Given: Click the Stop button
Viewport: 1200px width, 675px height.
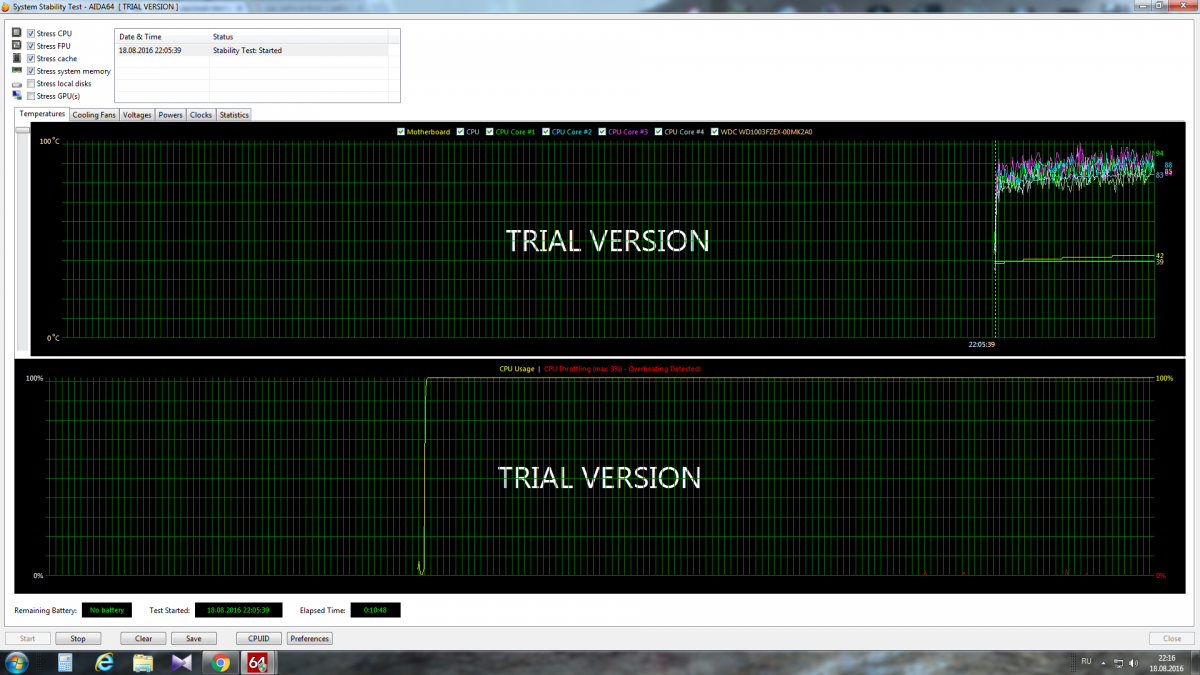Looking at the screenshot, I should pos(78,638).
